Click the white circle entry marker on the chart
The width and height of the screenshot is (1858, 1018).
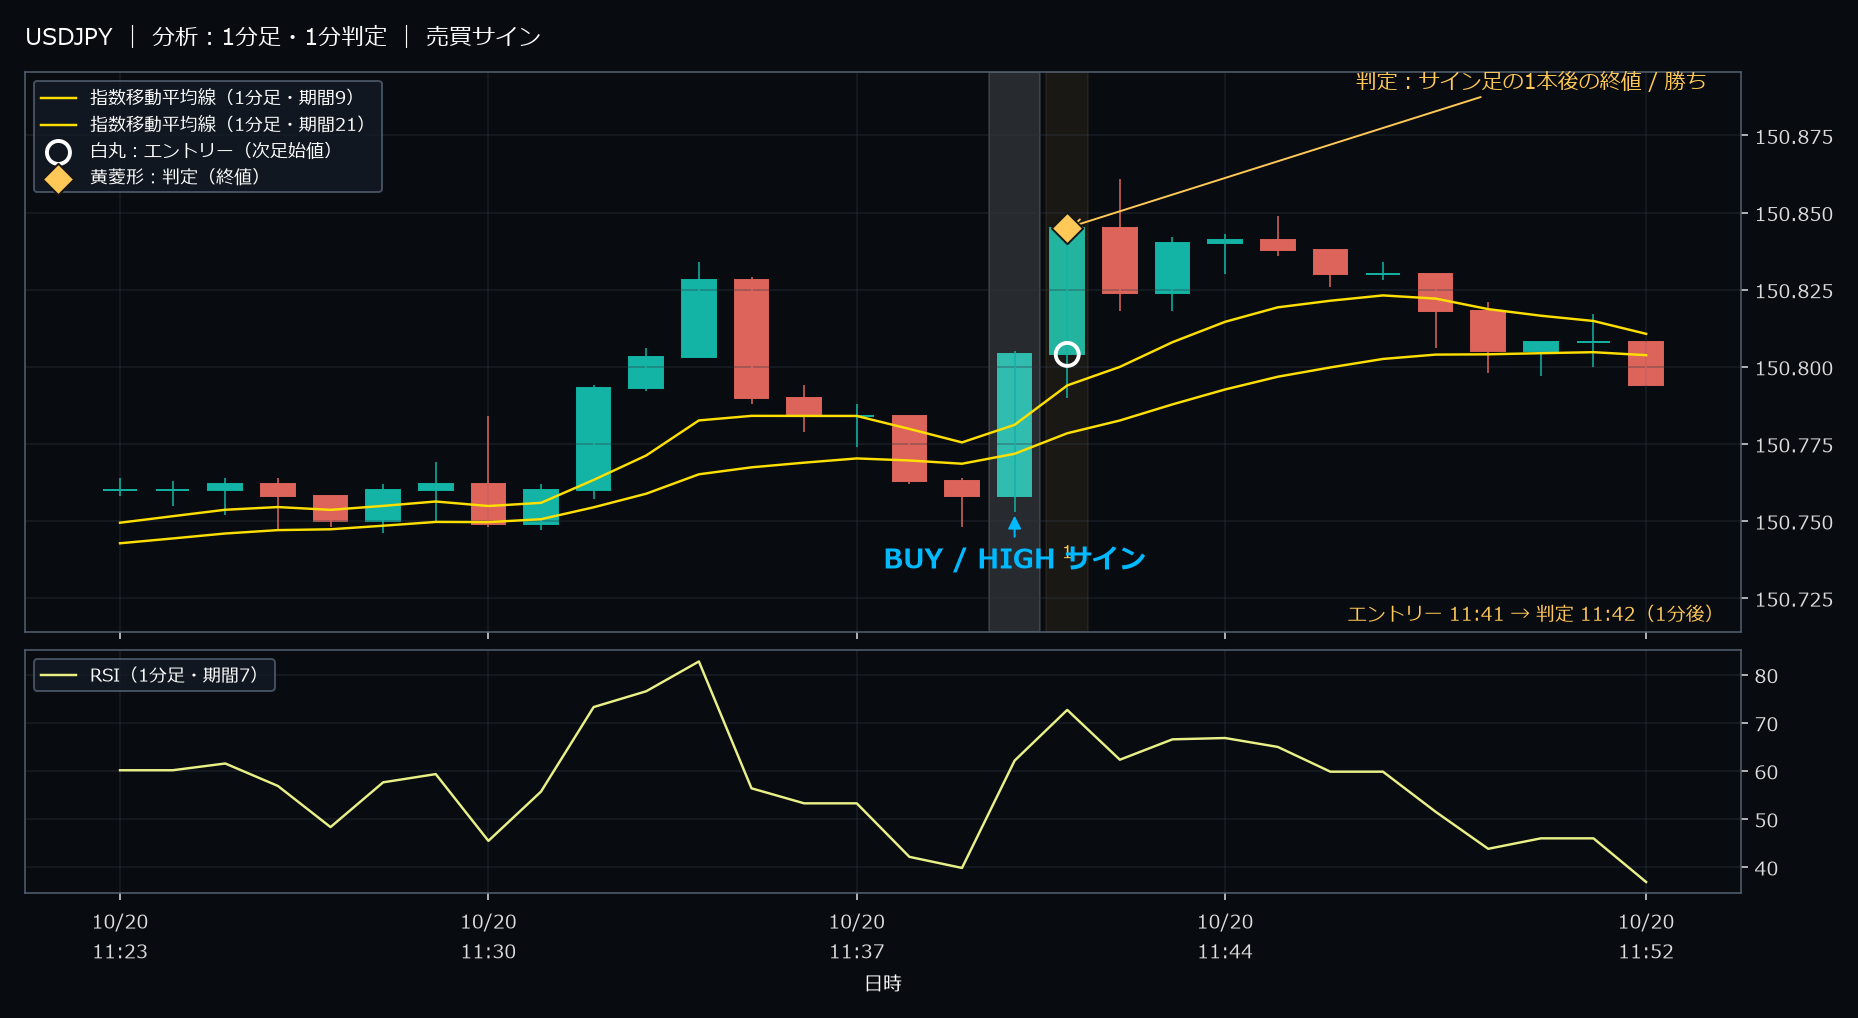click(1067, 354)
